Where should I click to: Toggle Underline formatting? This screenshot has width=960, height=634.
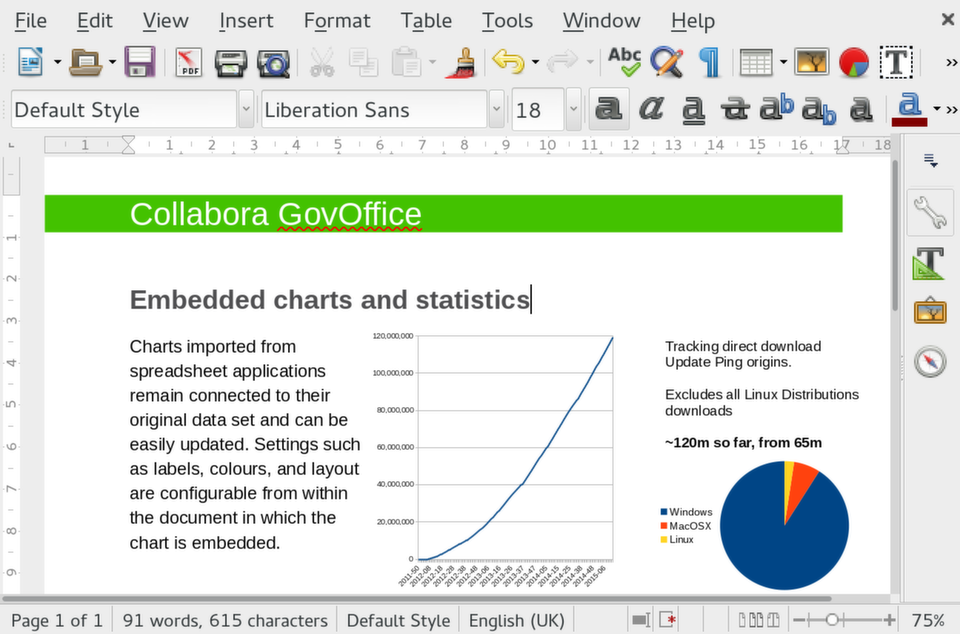point(693,109)
